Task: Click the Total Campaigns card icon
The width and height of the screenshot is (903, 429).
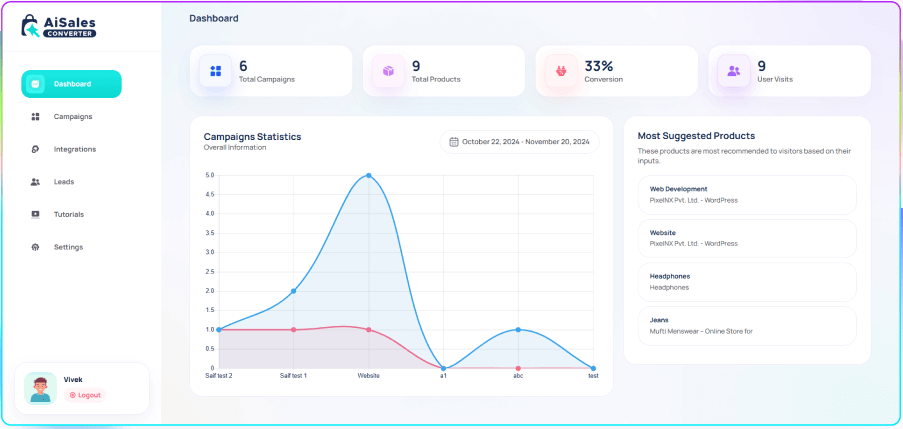Action: 215,71
